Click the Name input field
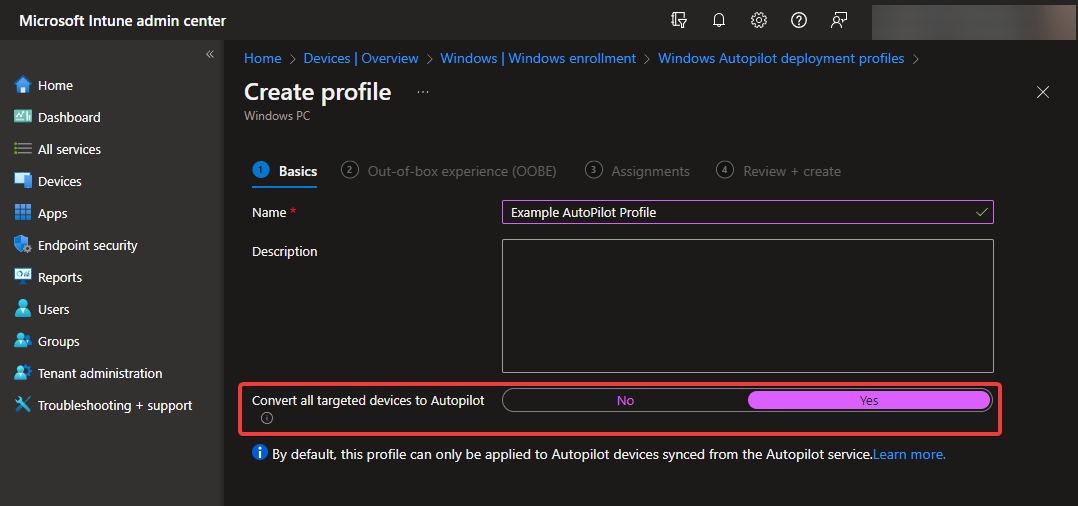 tap(748, 212)
